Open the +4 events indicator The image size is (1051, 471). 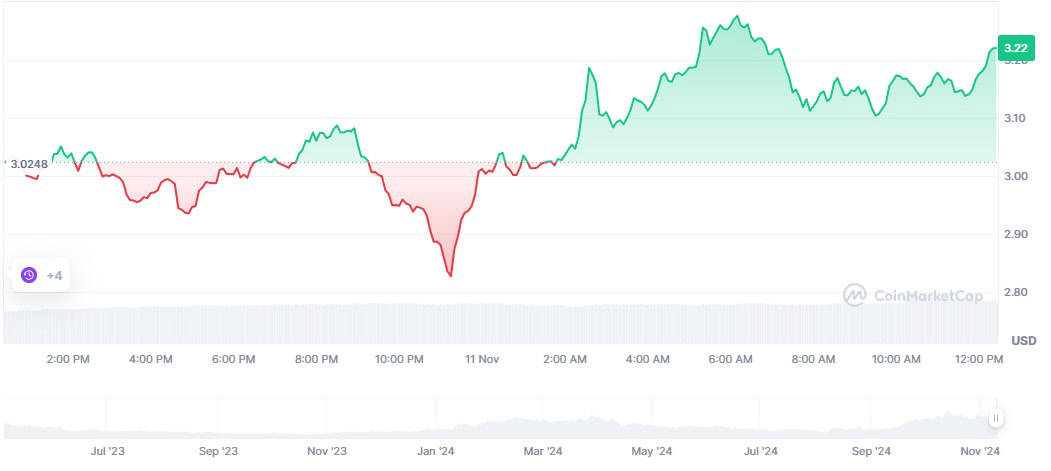(54, 275)
